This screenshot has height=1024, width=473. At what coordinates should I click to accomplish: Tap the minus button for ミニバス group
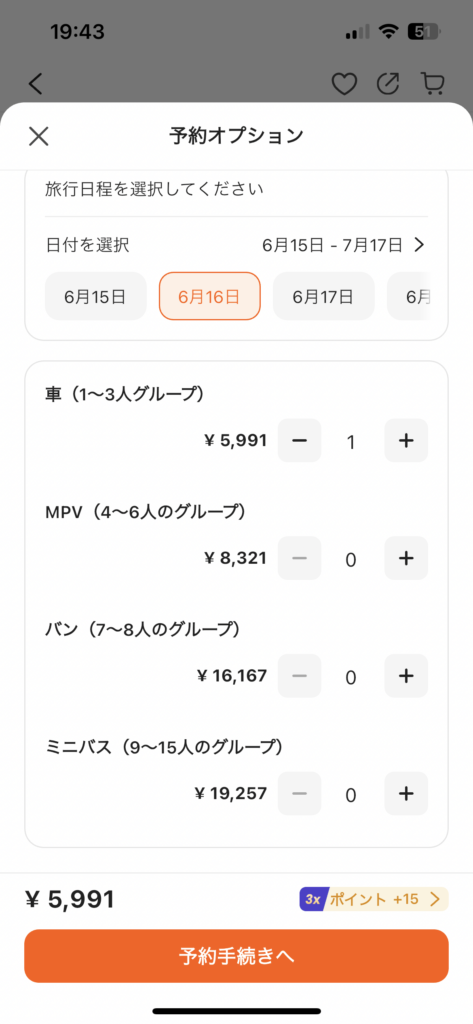coord(299,793)
